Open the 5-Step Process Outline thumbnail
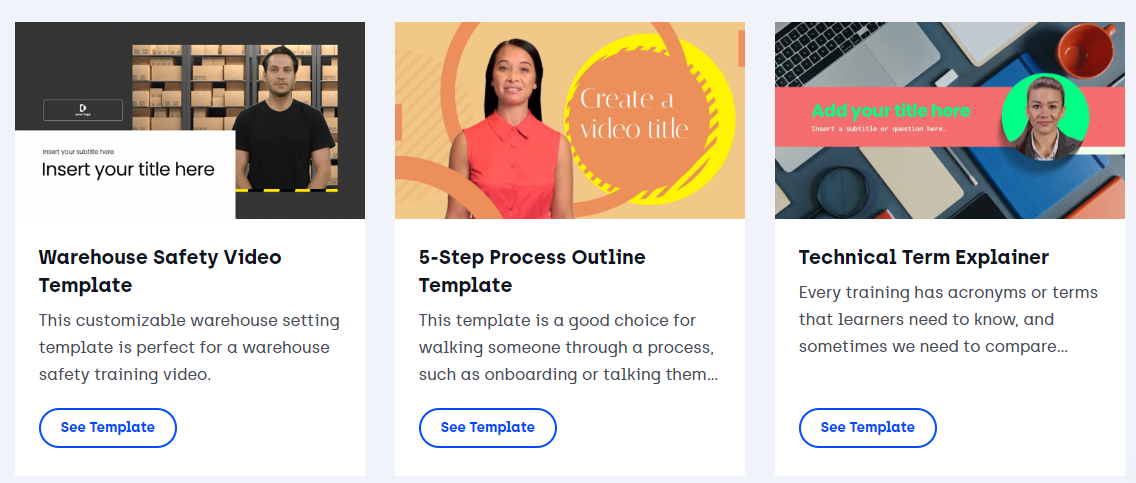Image resolution: width=1136 pixels, height=483 pixels. [569, 120]
